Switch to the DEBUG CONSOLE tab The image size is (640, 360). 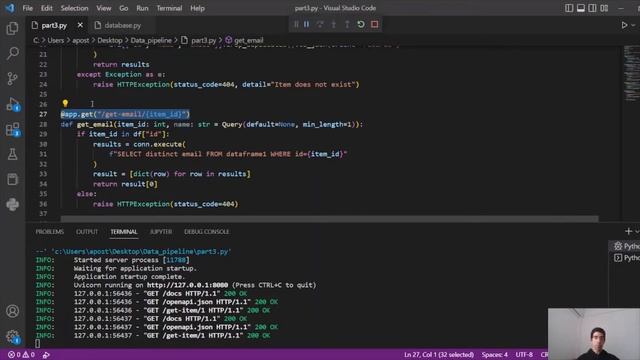(207, 232)
